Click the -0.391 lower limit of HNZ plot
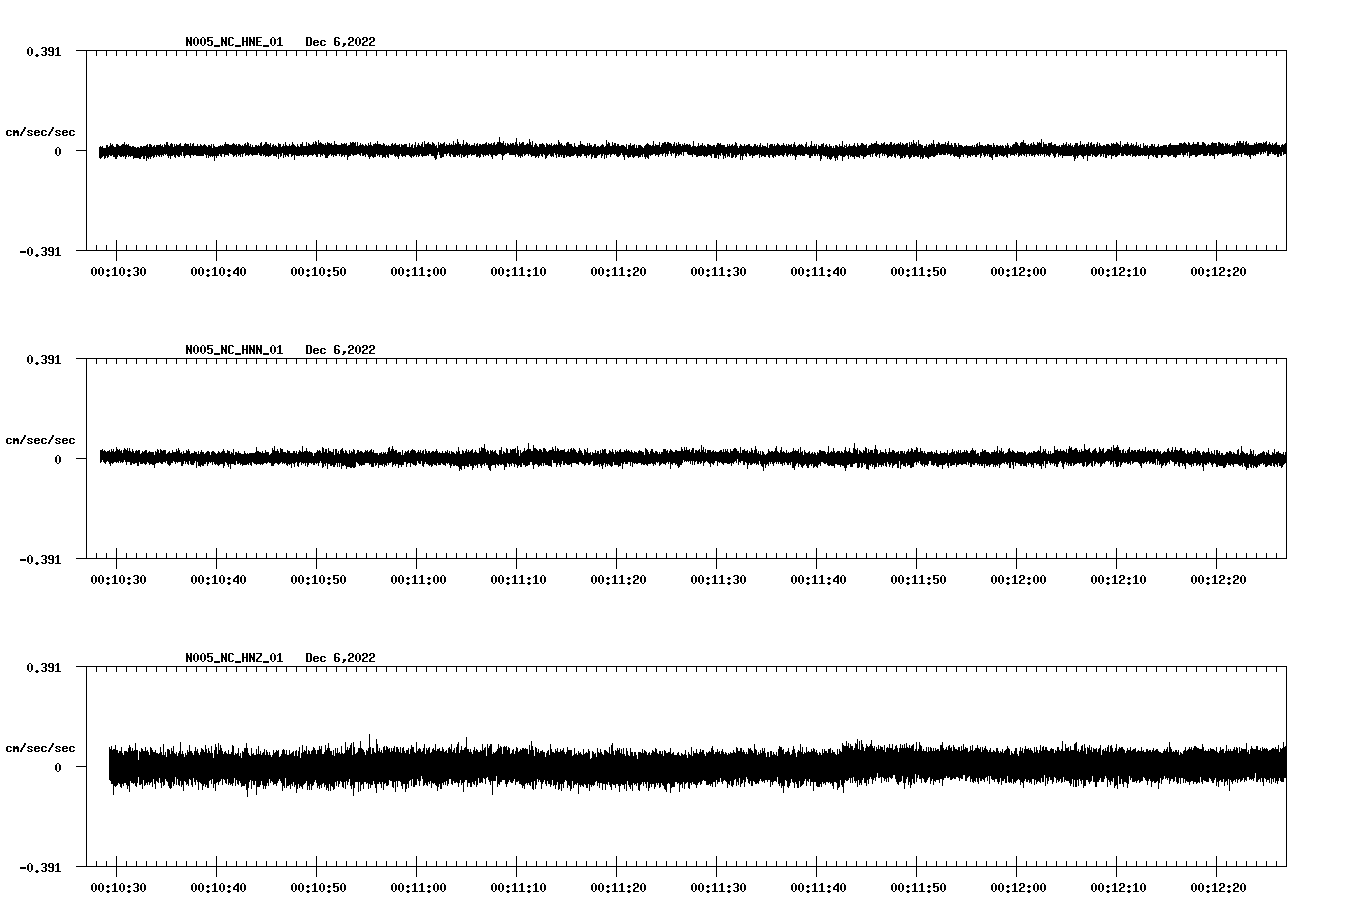This screenshot has width=1358, height=924. point(40,867)
